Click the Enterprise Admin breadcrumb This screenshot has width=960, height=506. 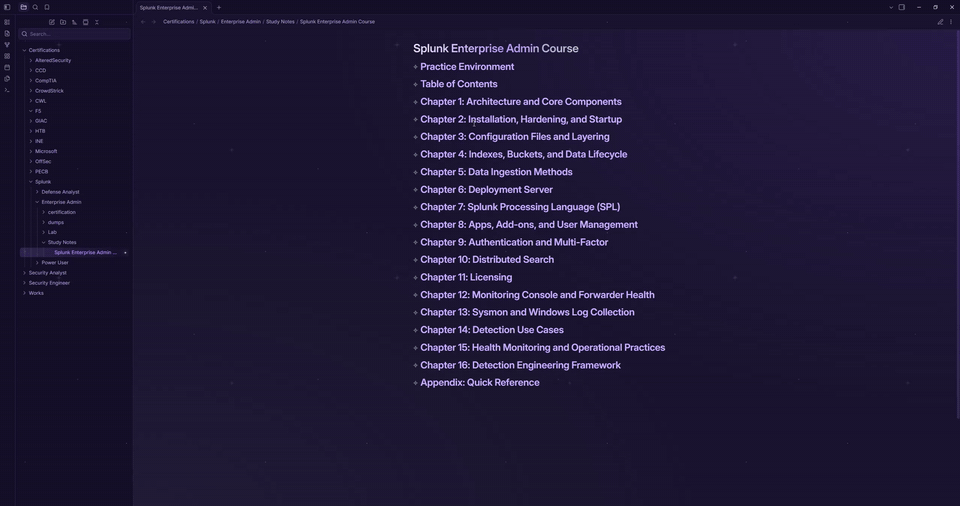click(x=241, y=21)
